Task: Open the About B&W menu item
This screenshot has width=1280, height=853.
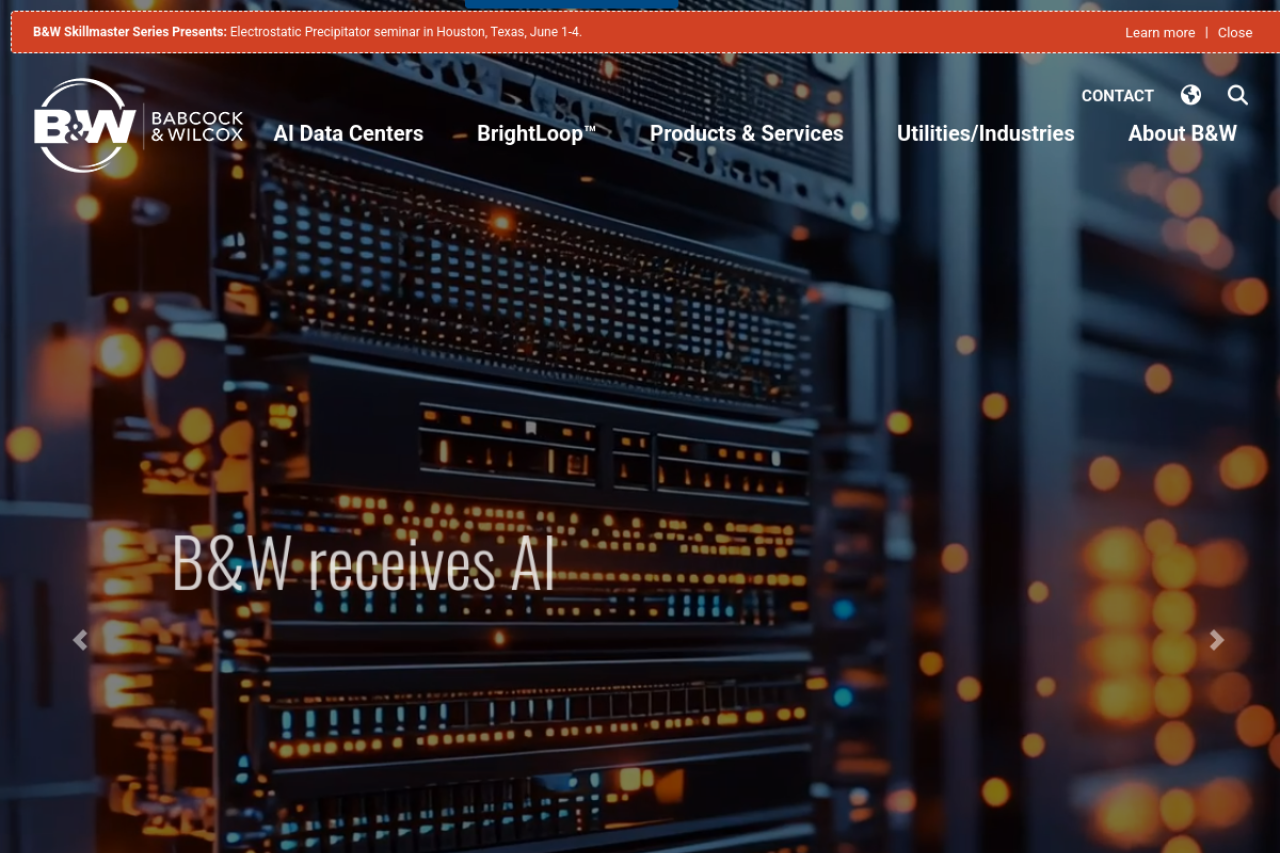Action: pos(1182,133)
